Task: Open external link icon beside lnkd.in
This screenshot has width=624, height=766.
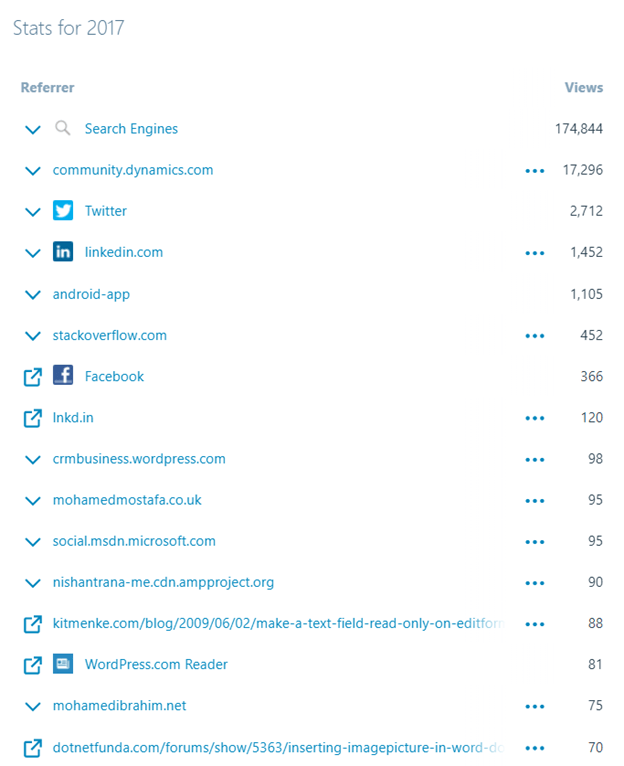Action: point(32,418)
